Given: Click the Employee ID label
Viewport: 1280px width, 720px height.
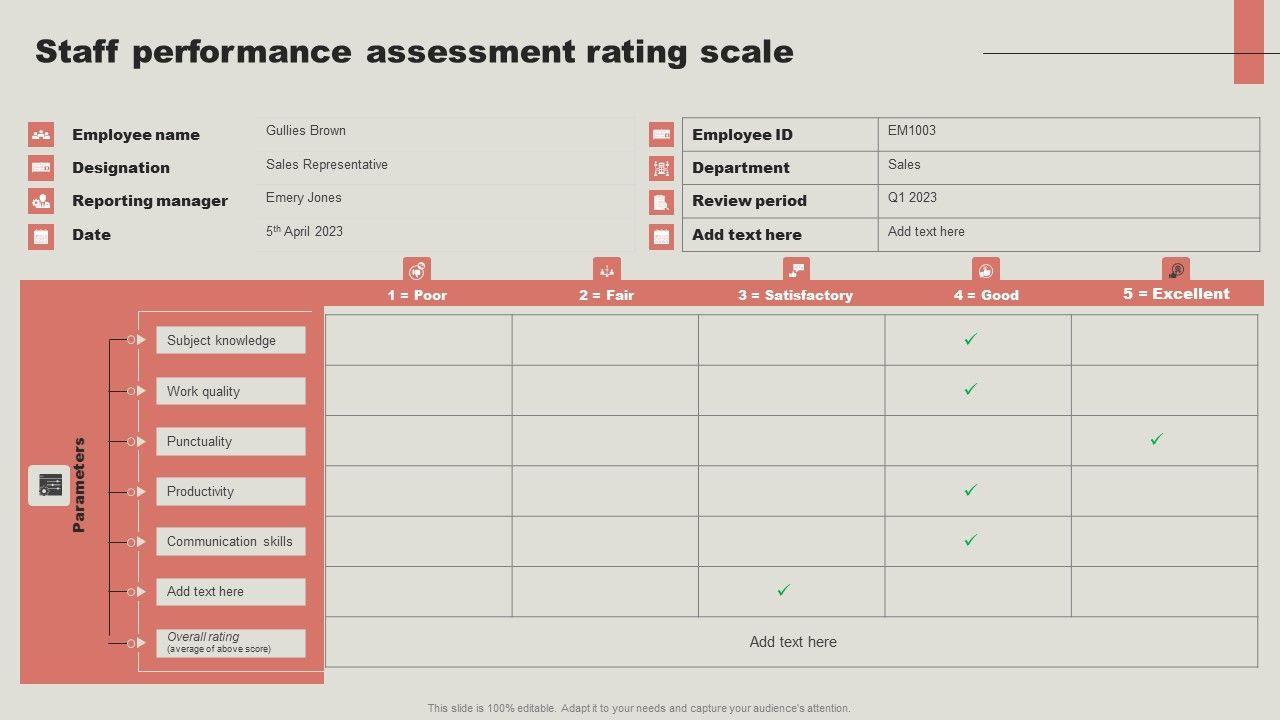Looking at the screenshot, I should pos(742,135).
